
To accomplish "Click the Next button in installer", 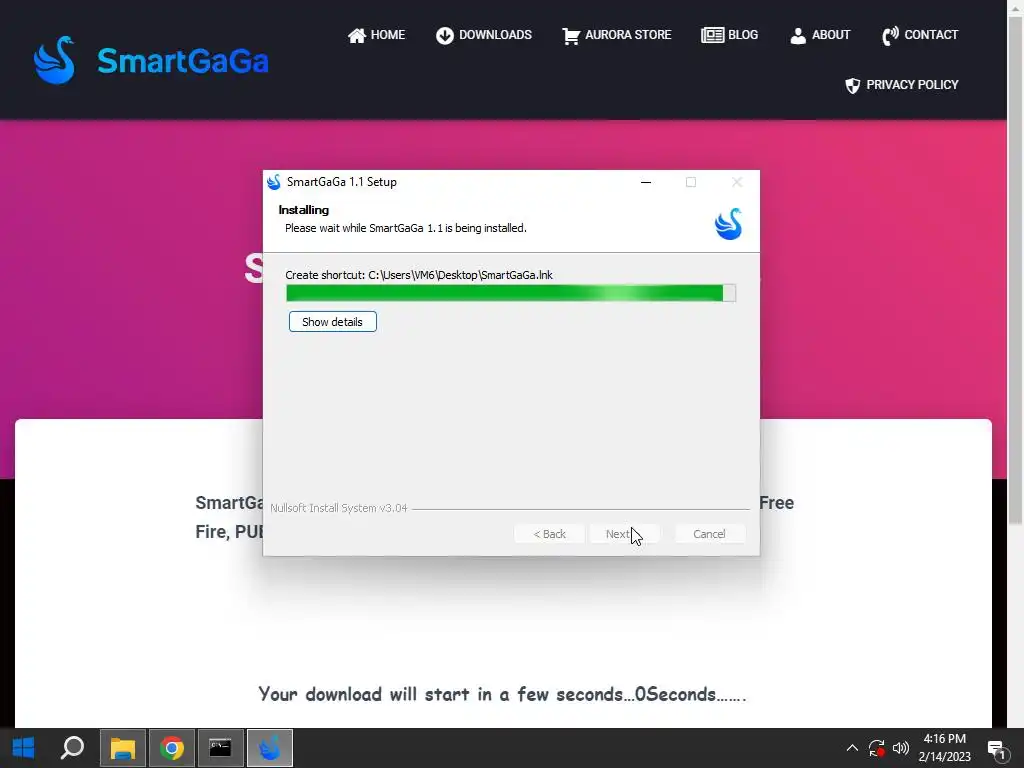I will [x=623, y=534].
